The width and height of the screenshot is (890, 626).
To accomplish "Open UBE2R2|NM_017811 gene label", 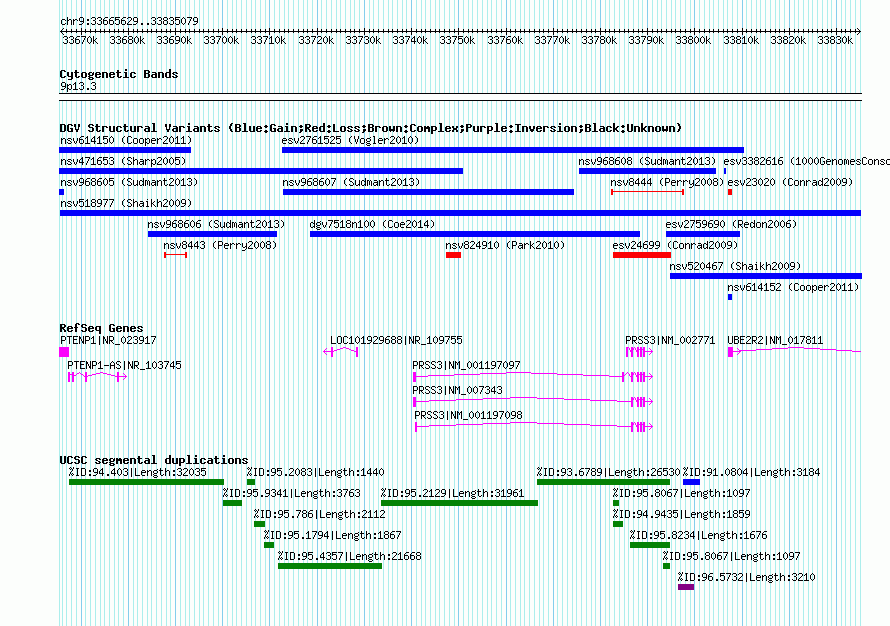I will pos(775,340).
